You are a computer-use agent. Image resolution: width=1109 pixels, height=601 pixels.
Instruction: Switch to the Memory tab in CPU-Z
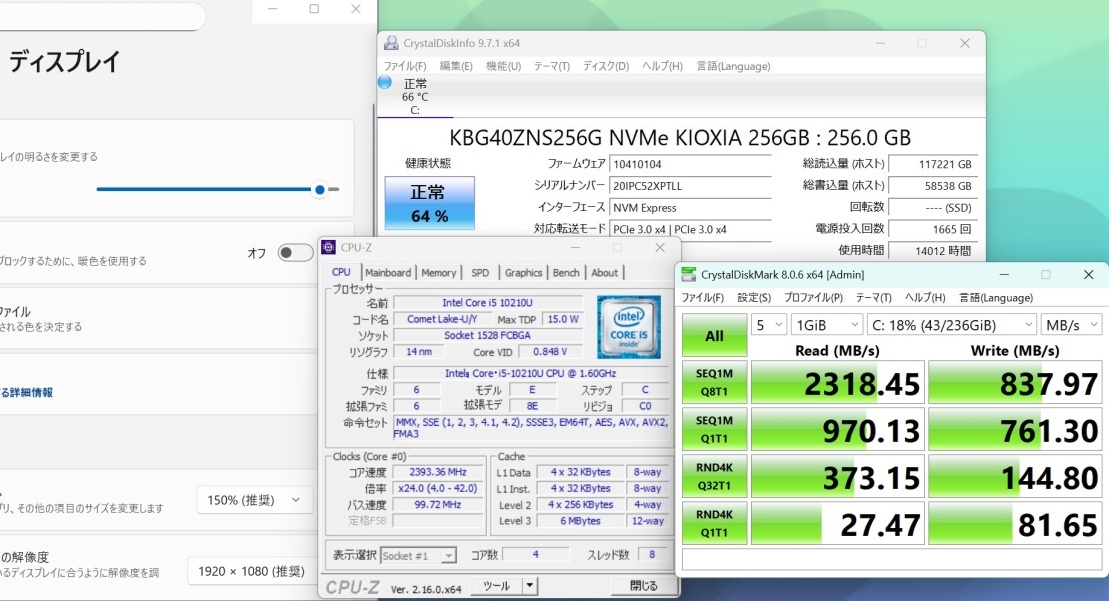[x=439, y=272]
